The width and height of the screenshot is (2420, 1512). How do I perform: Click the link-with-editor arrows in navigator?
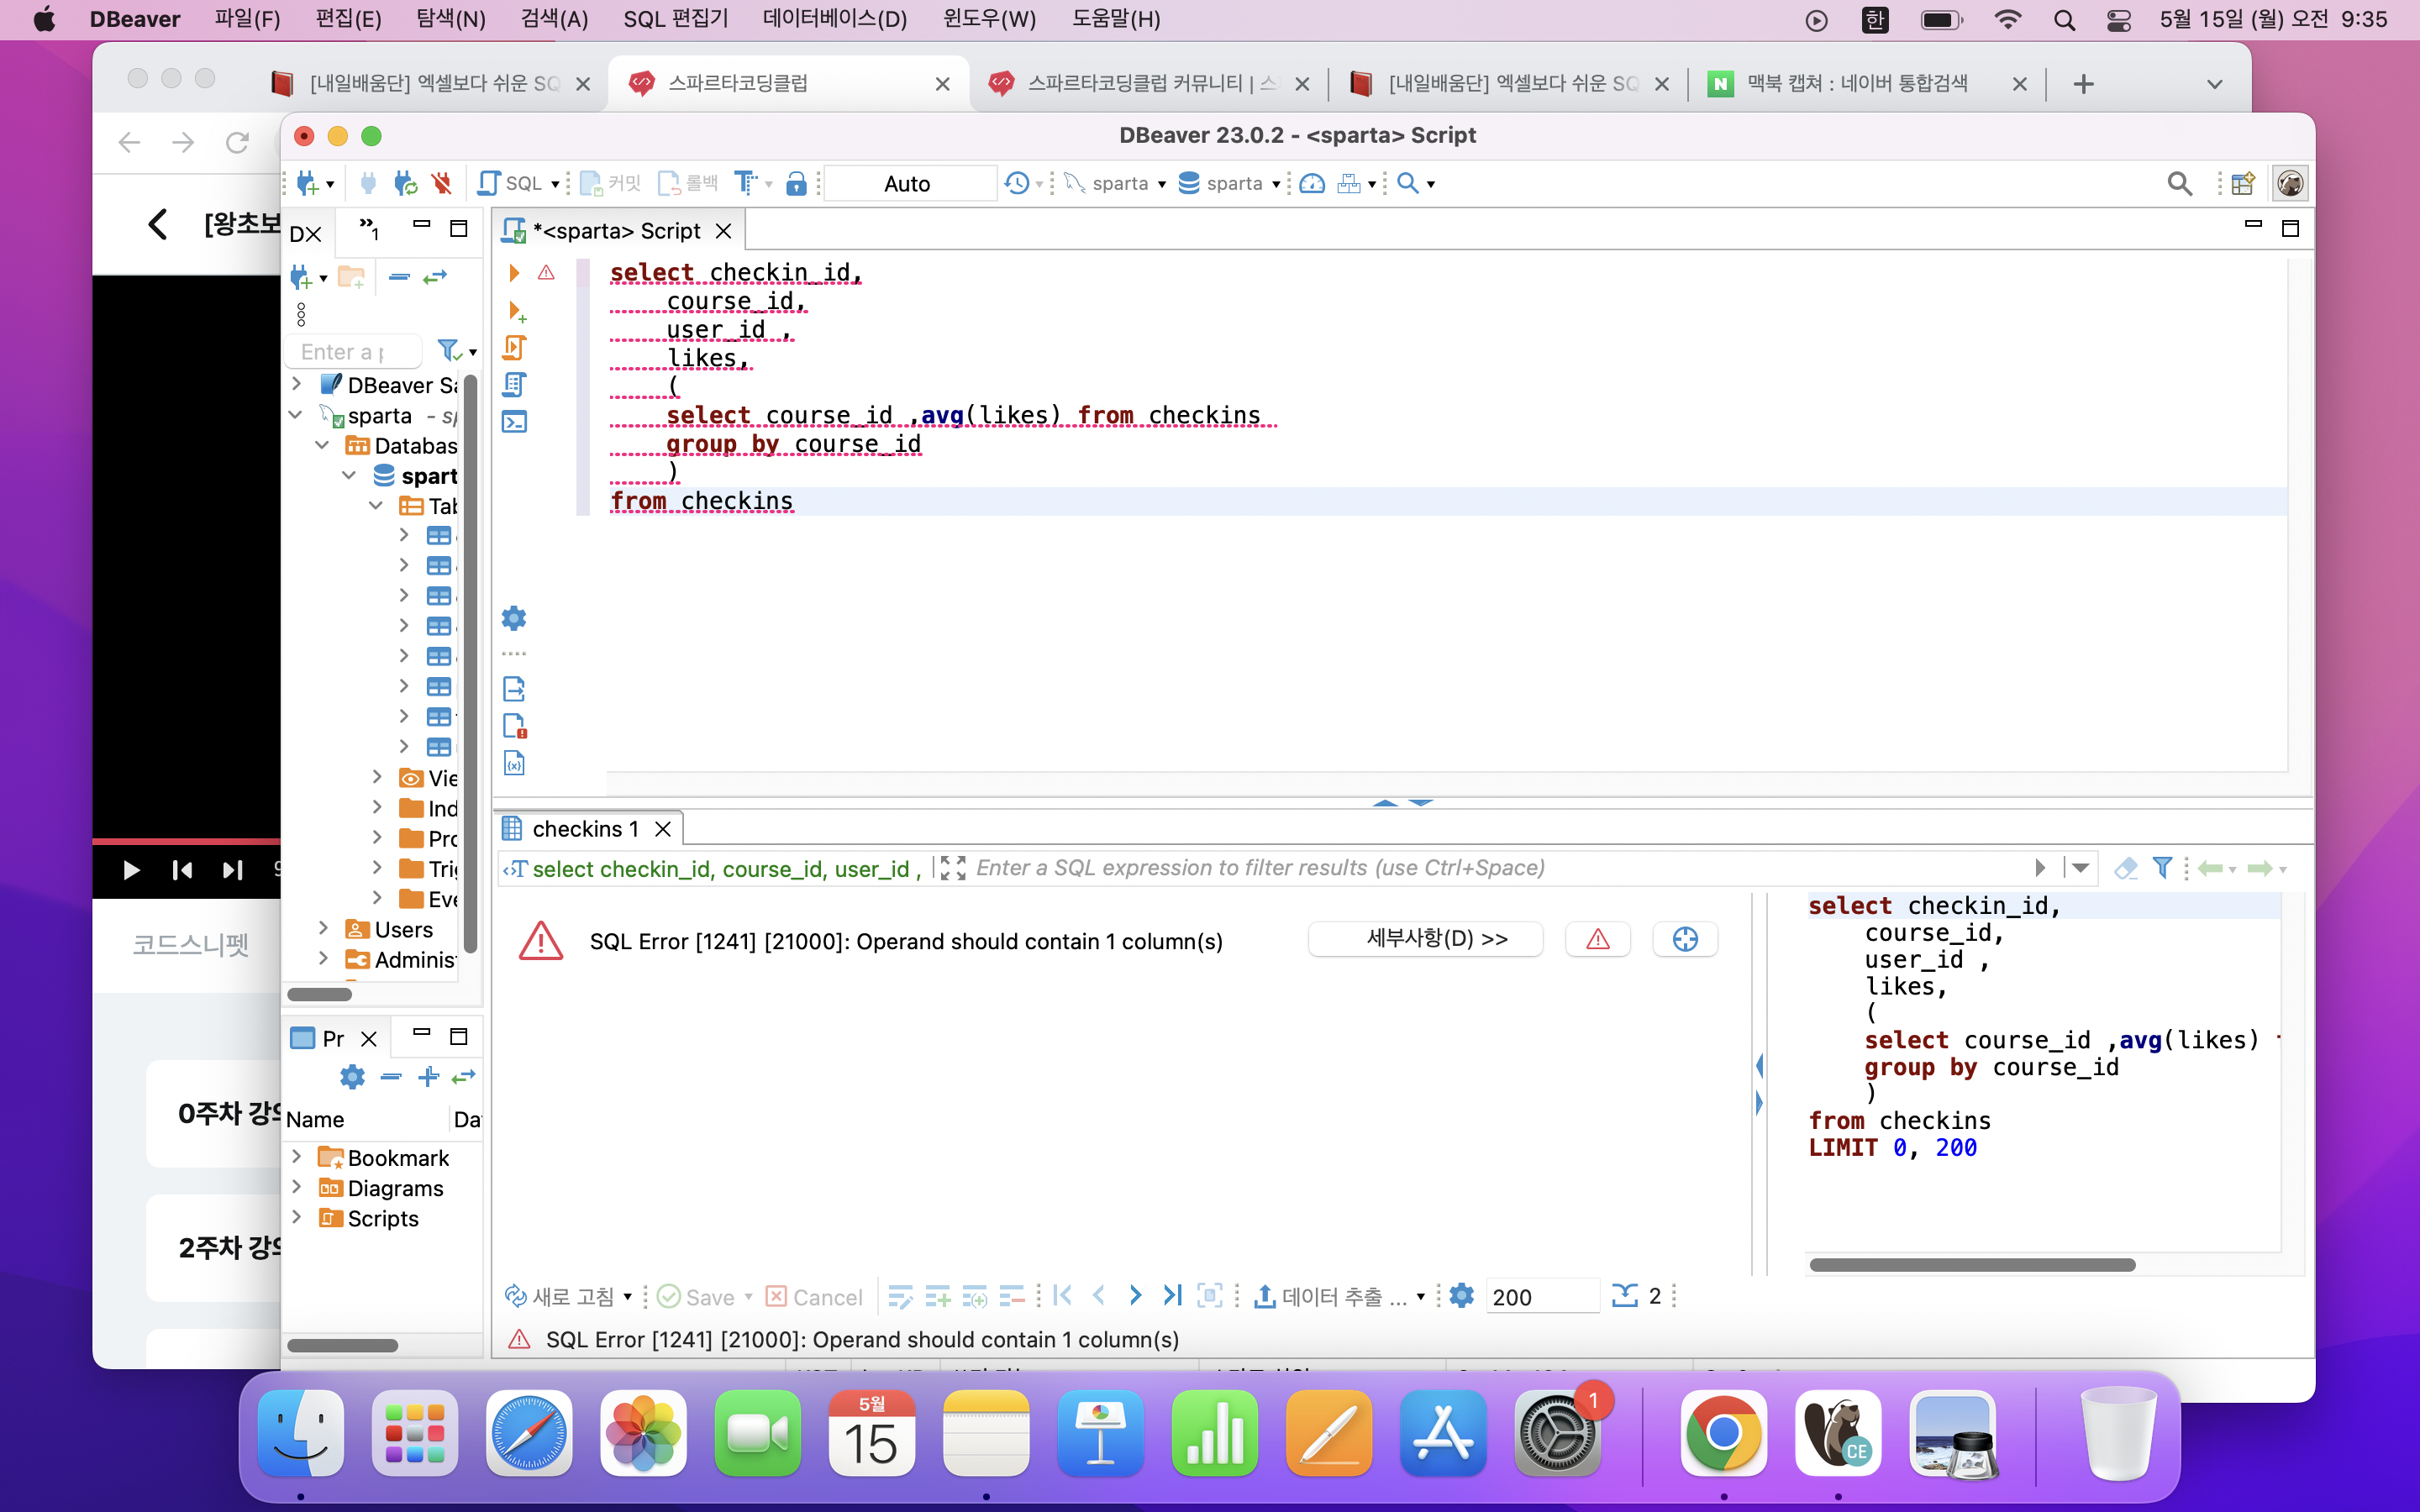pyautogui.click(x=435, y=277)
